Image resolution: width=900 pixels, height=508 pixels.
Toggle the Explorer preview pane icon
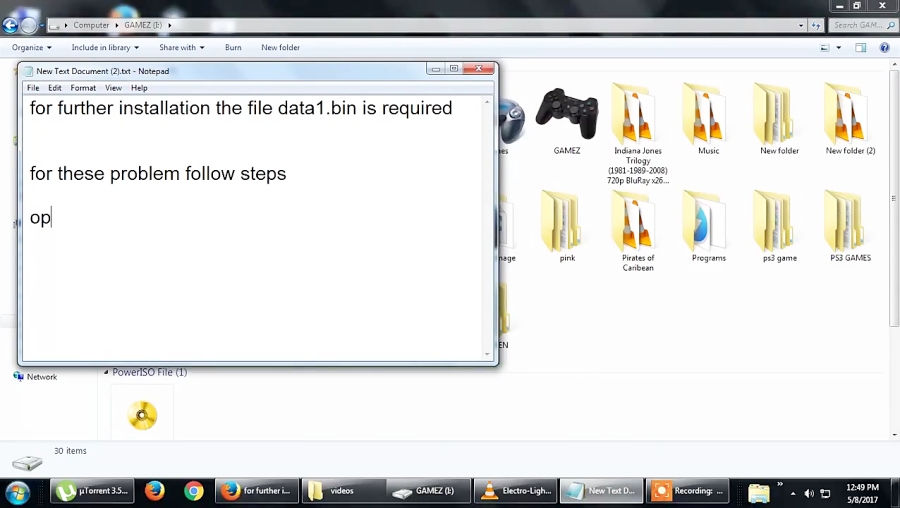[860, 48]
